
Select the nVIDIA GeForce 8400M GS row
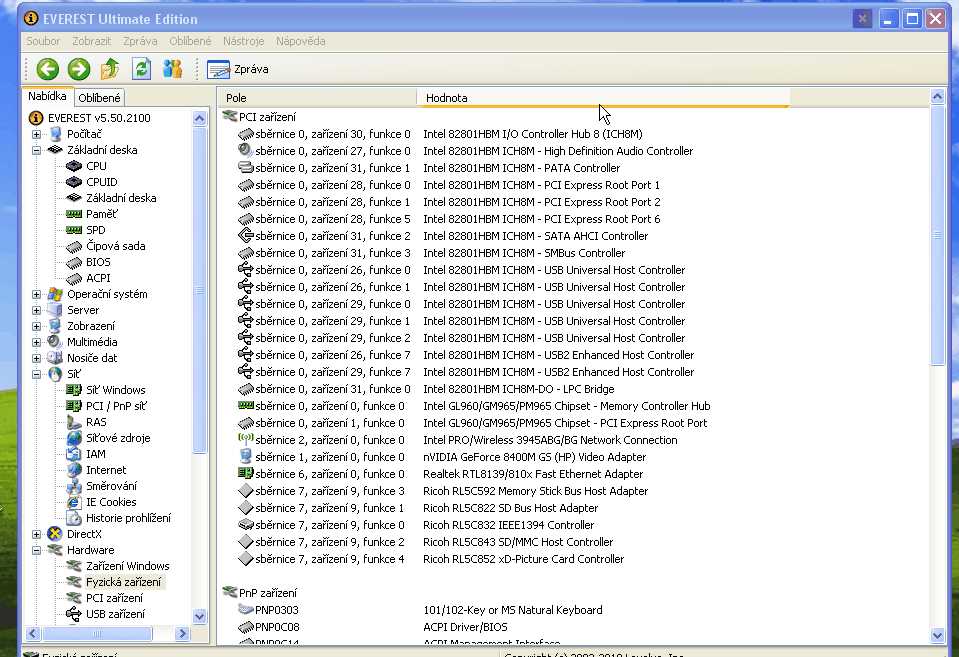tap(534, 457)
